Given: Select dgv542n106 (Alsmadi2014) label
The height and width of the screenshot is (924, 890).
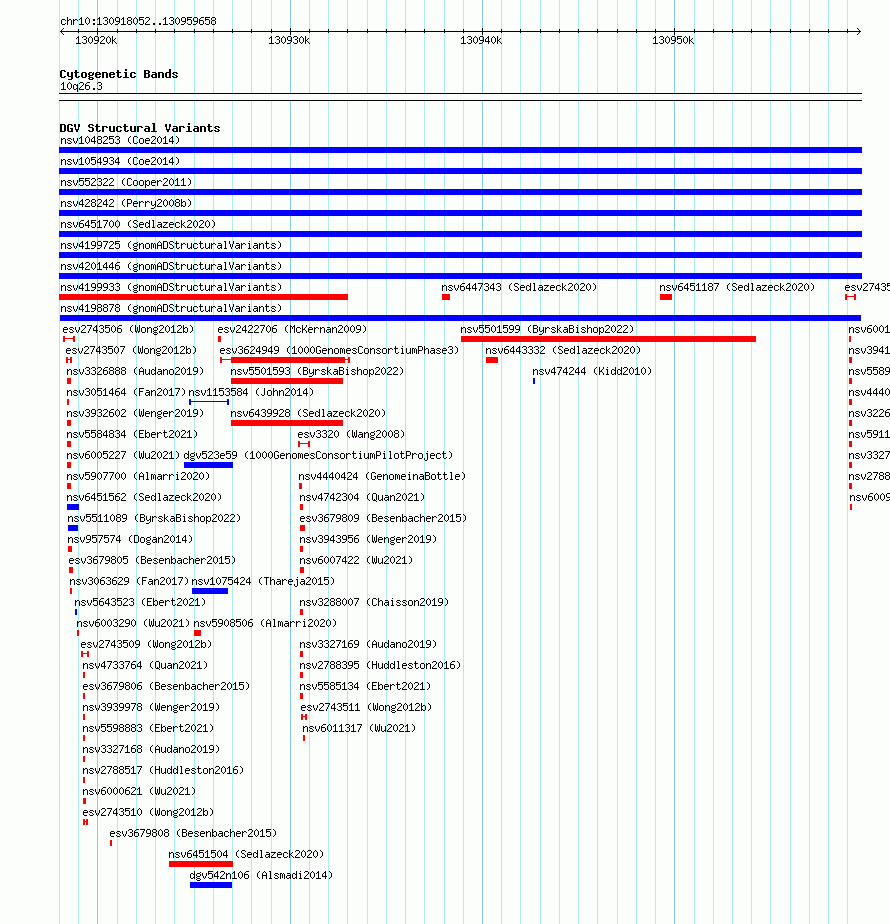Looking at the screenshot, I should click(x=261, y=876).
